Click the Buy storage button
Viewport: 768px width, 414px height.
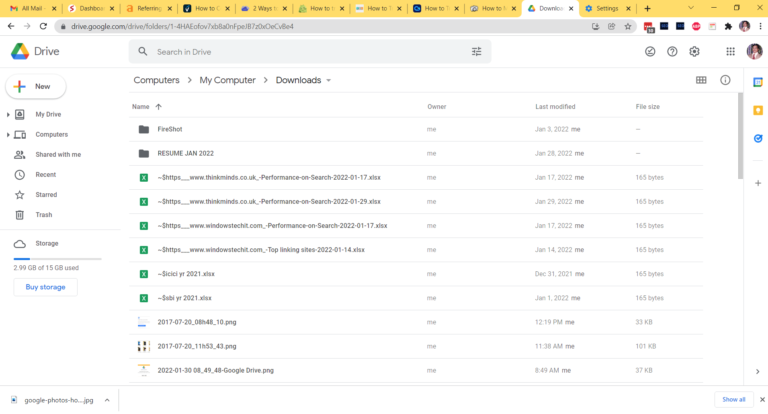[45, 287]
